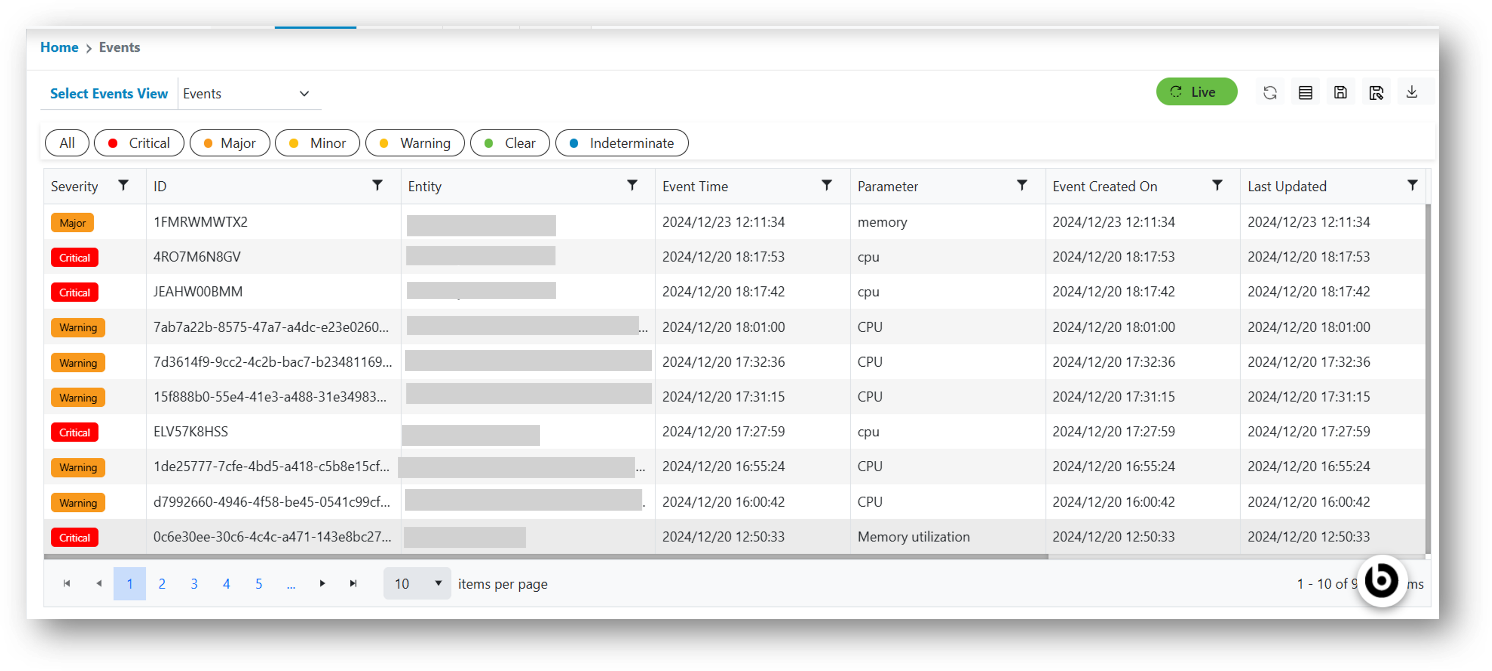Select event ID starting 0c6e30ee-30c6
The image size is (1492, 671).
click(272, 537)
